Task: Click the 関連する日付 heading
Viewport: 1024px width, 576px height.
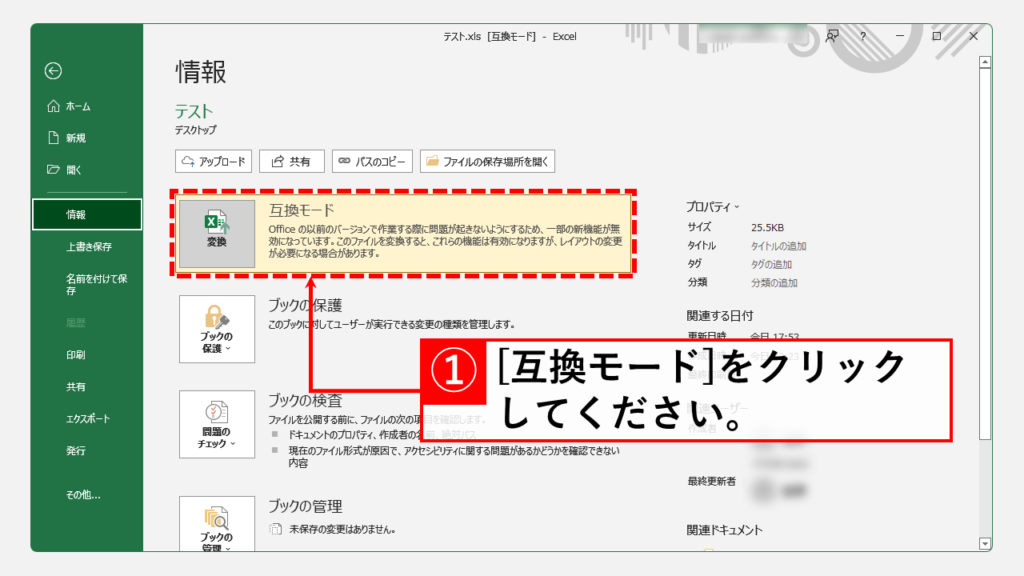Action: [720, 316]
